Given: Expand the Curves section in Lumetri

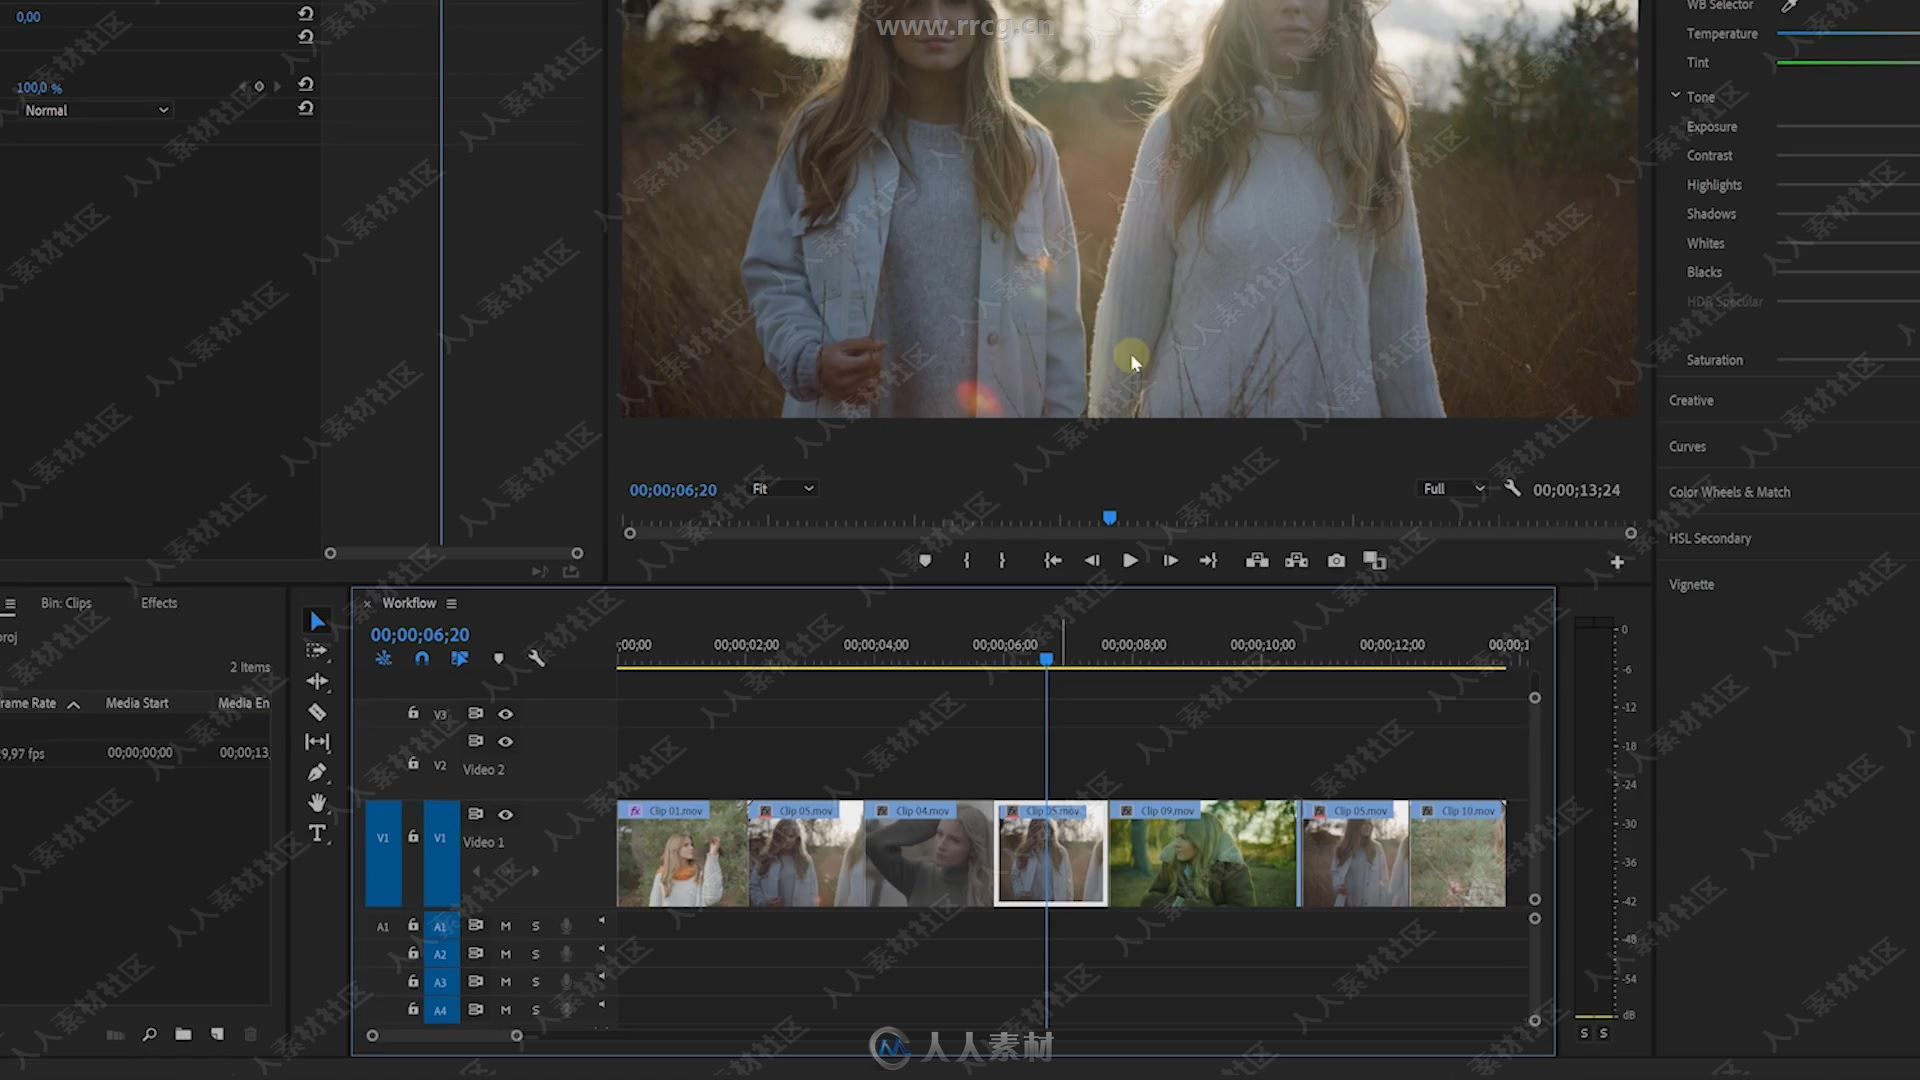Looking at the screenshot, I should pyautogui.click(x=1688, y=446).
